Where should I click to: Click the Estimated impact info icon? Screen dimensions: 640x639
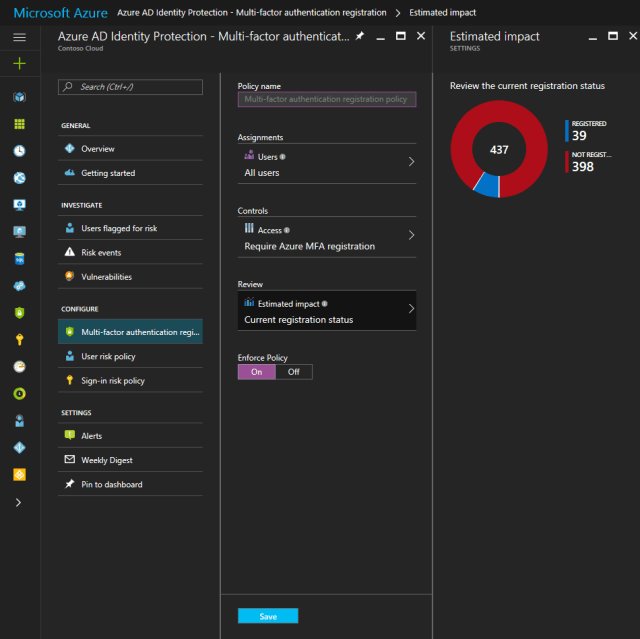pos(324,304)
